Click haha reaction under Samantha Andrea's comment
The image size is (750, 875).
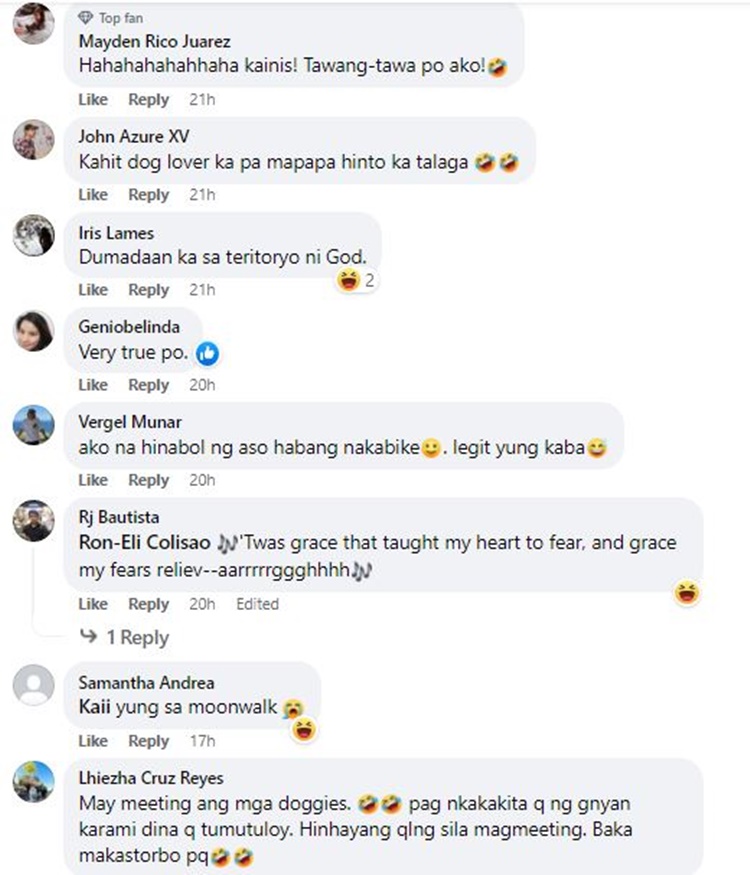click(x=305, y=729)
